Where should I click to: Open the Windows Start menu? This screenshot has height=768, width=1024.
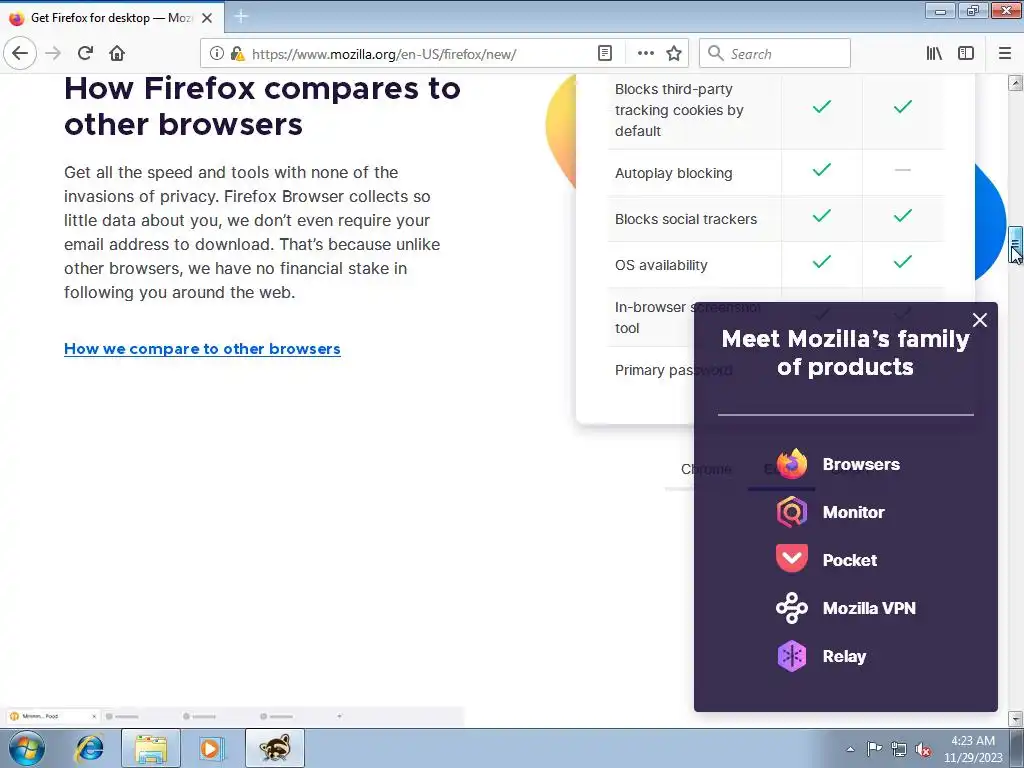pyautogui.click(x=26, y=748)
